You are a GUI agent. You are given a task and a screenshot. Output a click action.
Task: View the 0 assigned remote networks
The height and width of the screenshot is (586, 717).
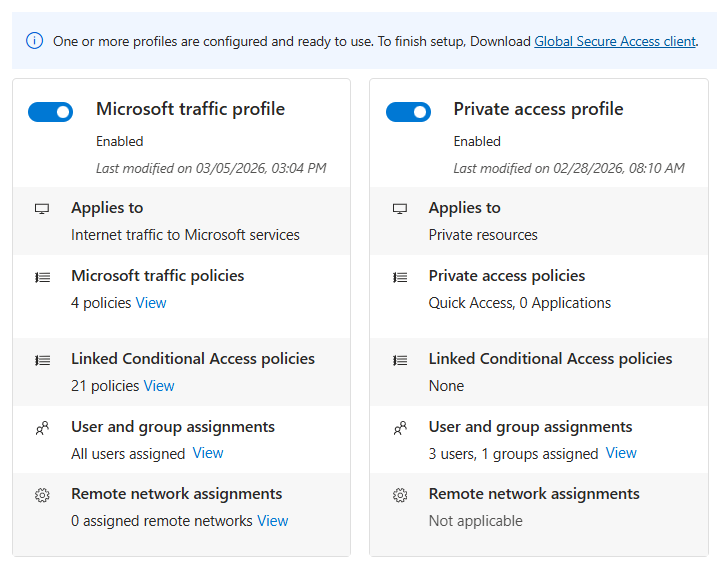(x=272, y=521)
